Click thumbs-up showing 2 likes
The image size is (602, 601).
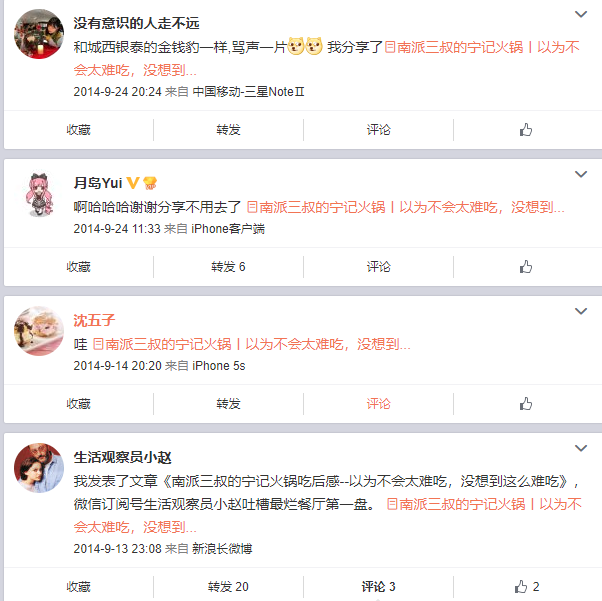pyautogui.click(x=527, y=586)
